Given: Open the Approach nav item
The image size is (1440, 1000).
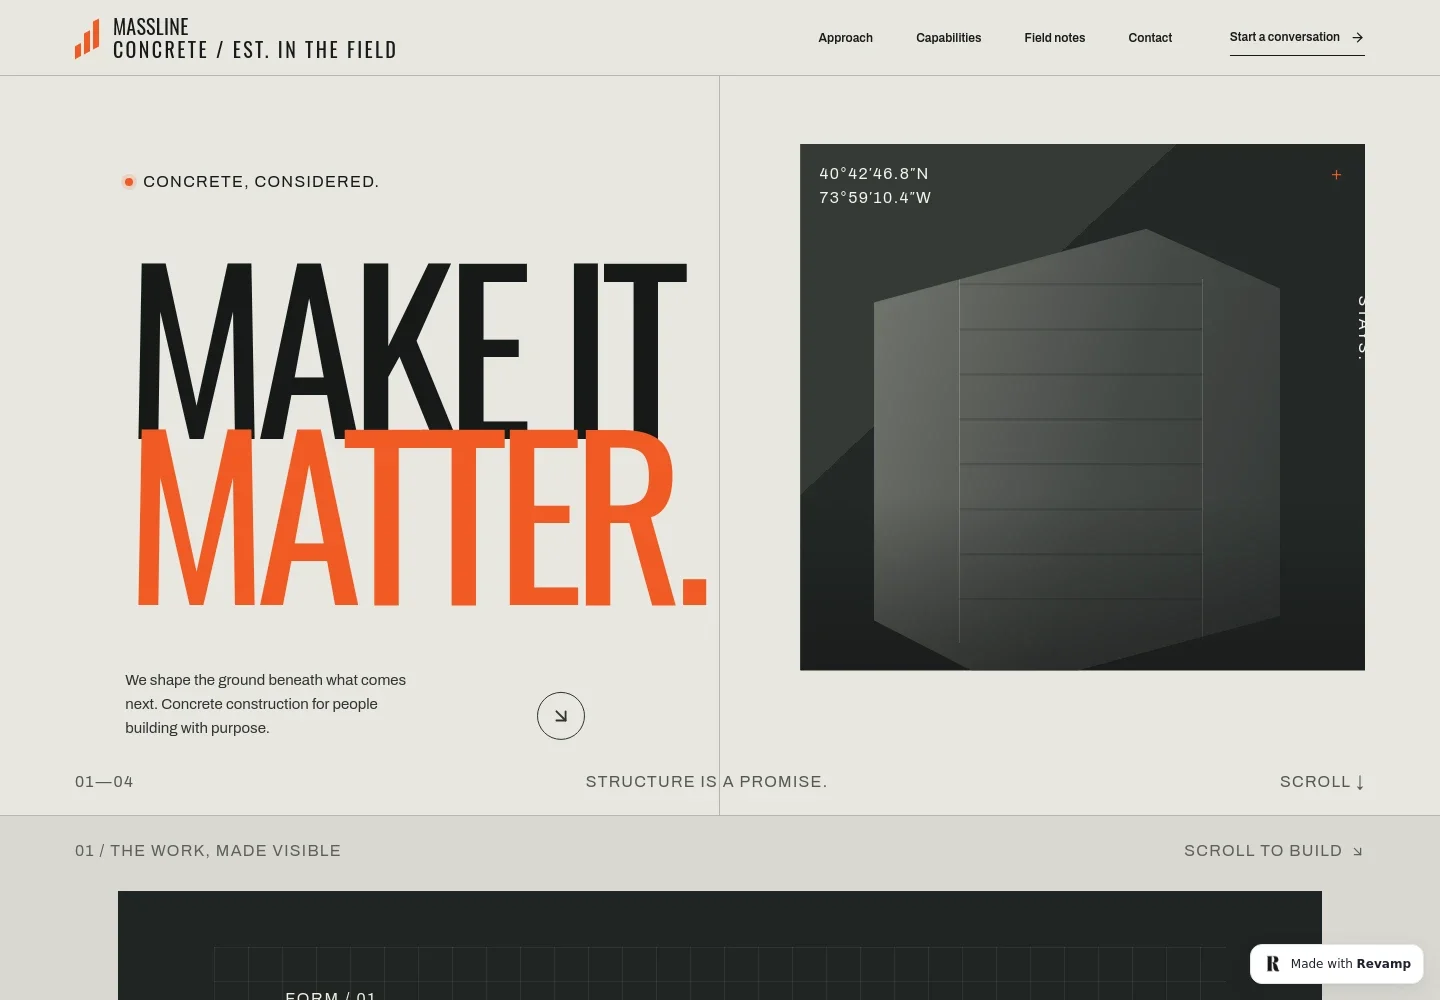Looking at the screenshot, I should tap(845, 38).
